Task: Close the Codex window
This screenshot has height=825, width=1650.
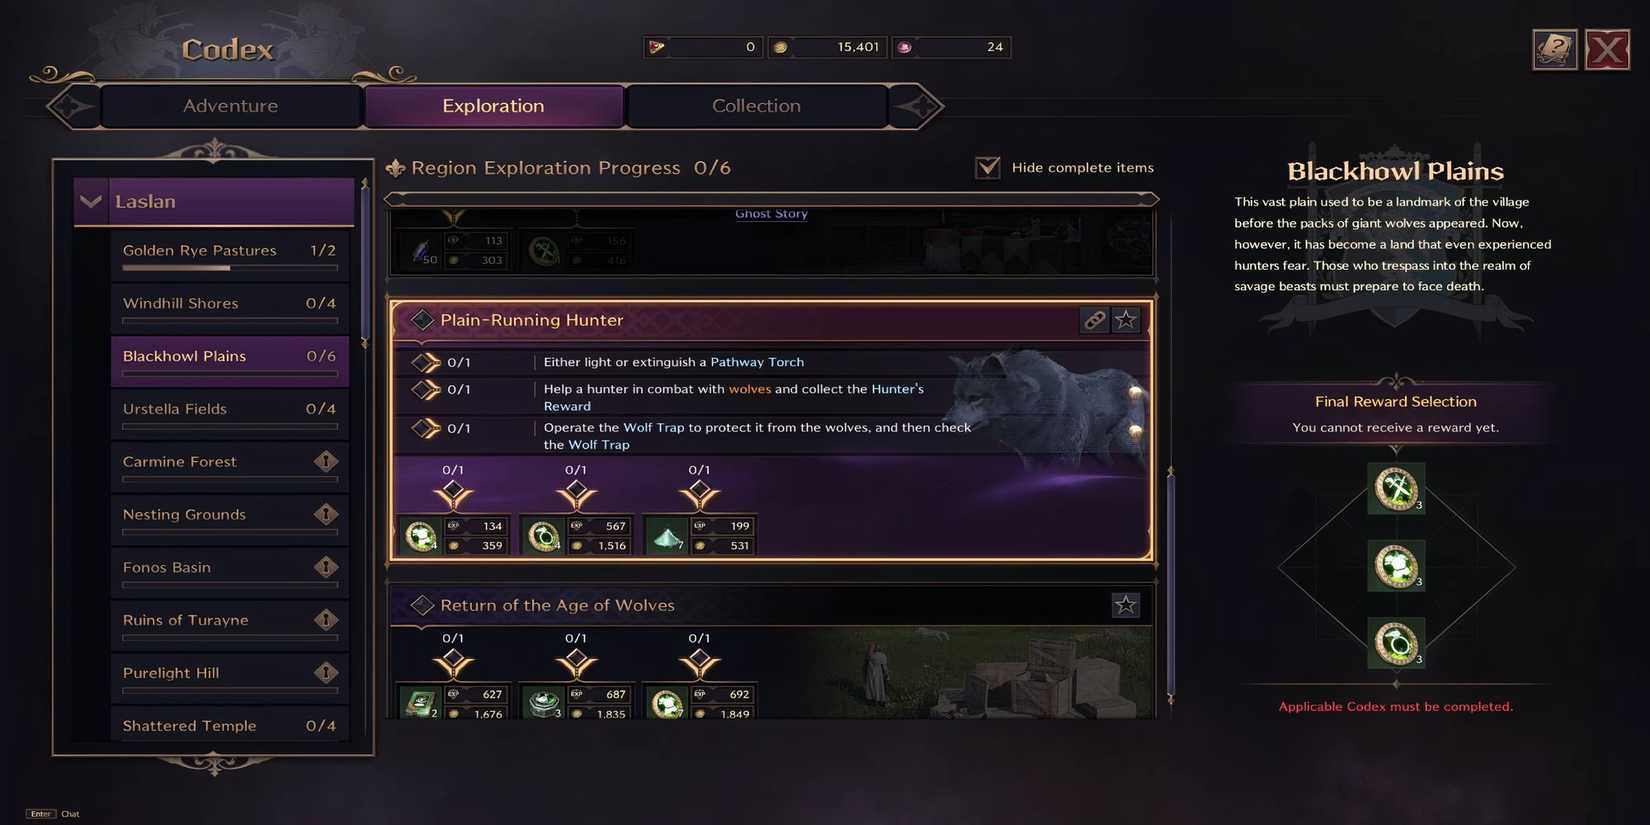Action: [1607, 49]
